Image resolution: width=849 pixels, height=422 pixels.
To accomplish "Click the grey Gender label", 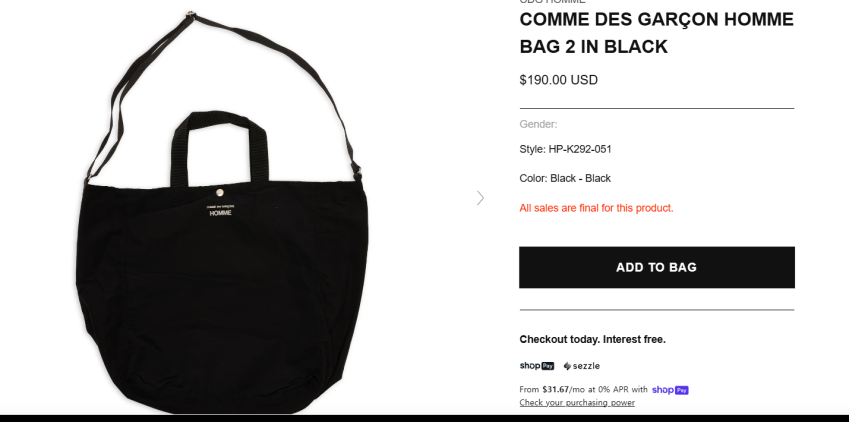I will [538, 124].
